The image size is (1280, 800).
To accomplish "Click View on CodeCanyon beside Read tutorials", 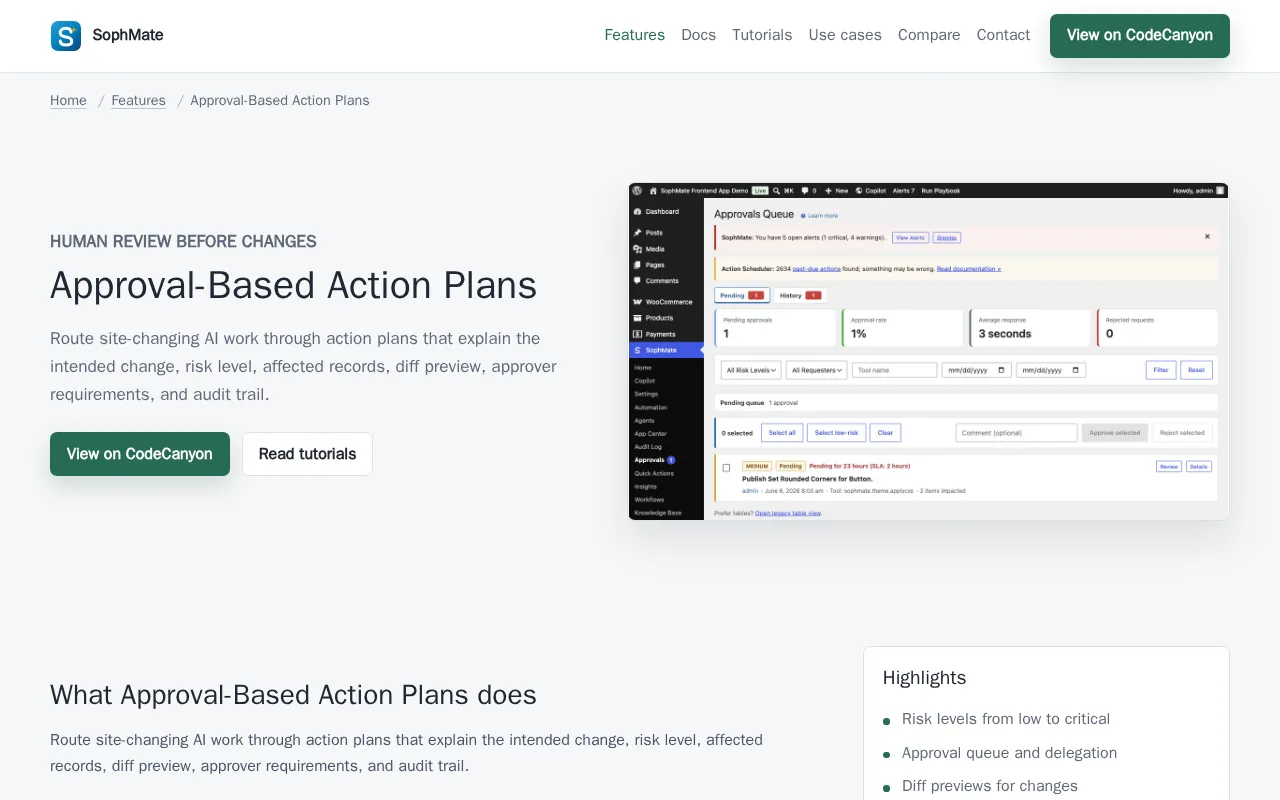I will (140, 454).
